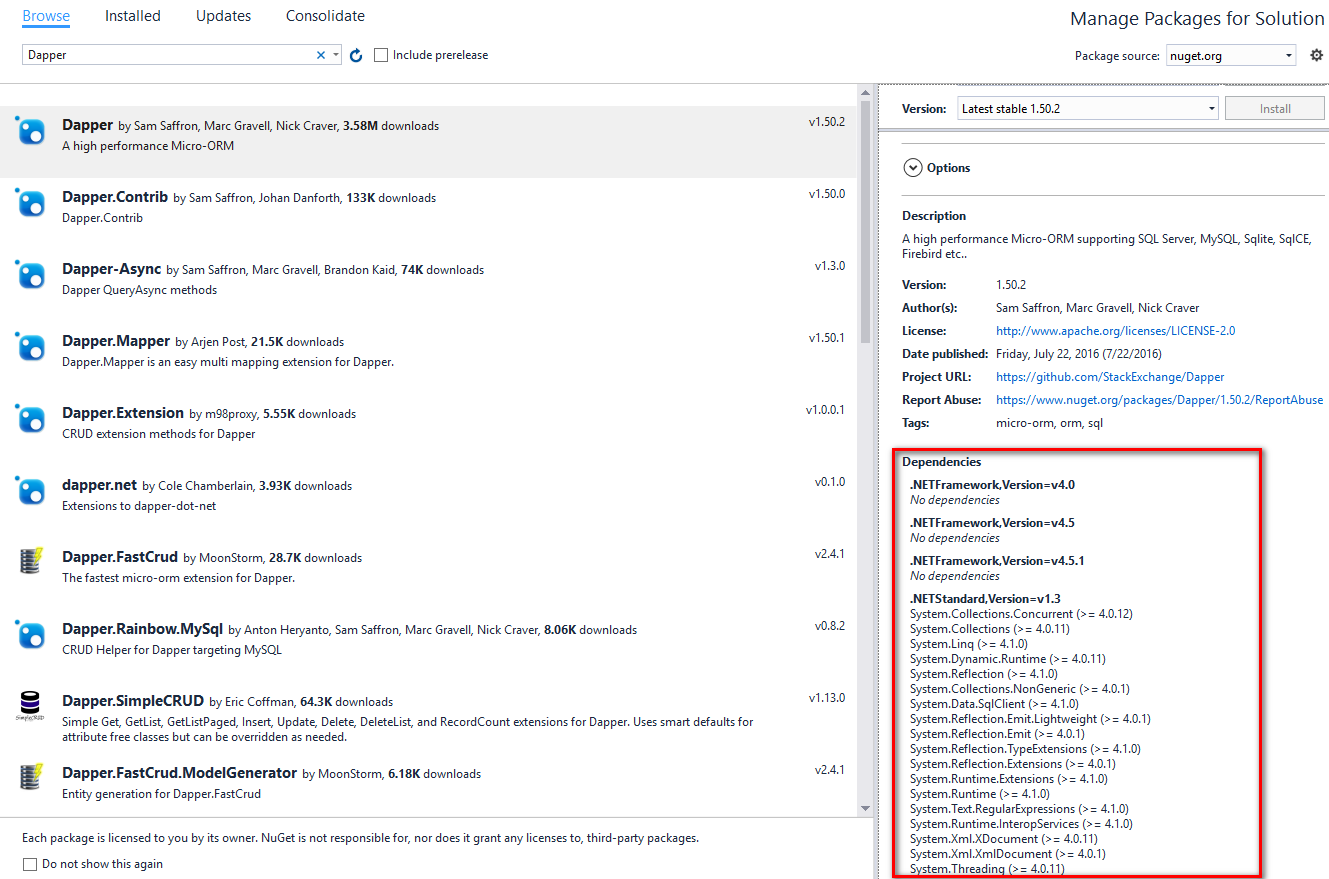The height and width of the screenshot is (879, 1329).
Task: Open the Apache license link
Action: click(x=1115, y=331)
